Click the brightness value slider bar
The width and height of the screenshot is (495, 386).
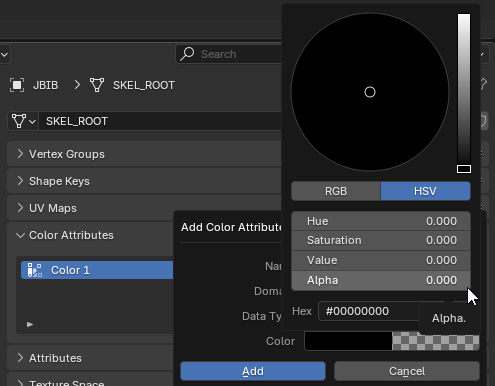click(464, 93)
